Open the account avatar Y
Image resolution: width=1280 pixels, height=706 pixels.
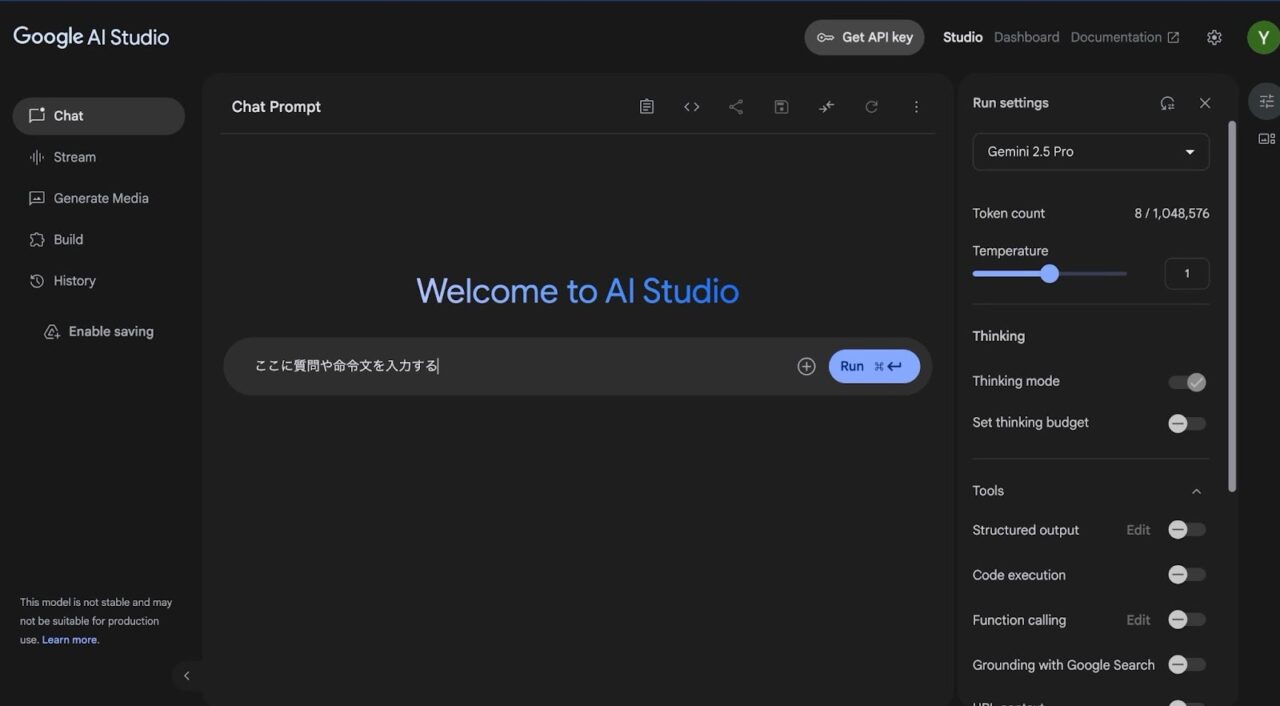coord(1263,37)
